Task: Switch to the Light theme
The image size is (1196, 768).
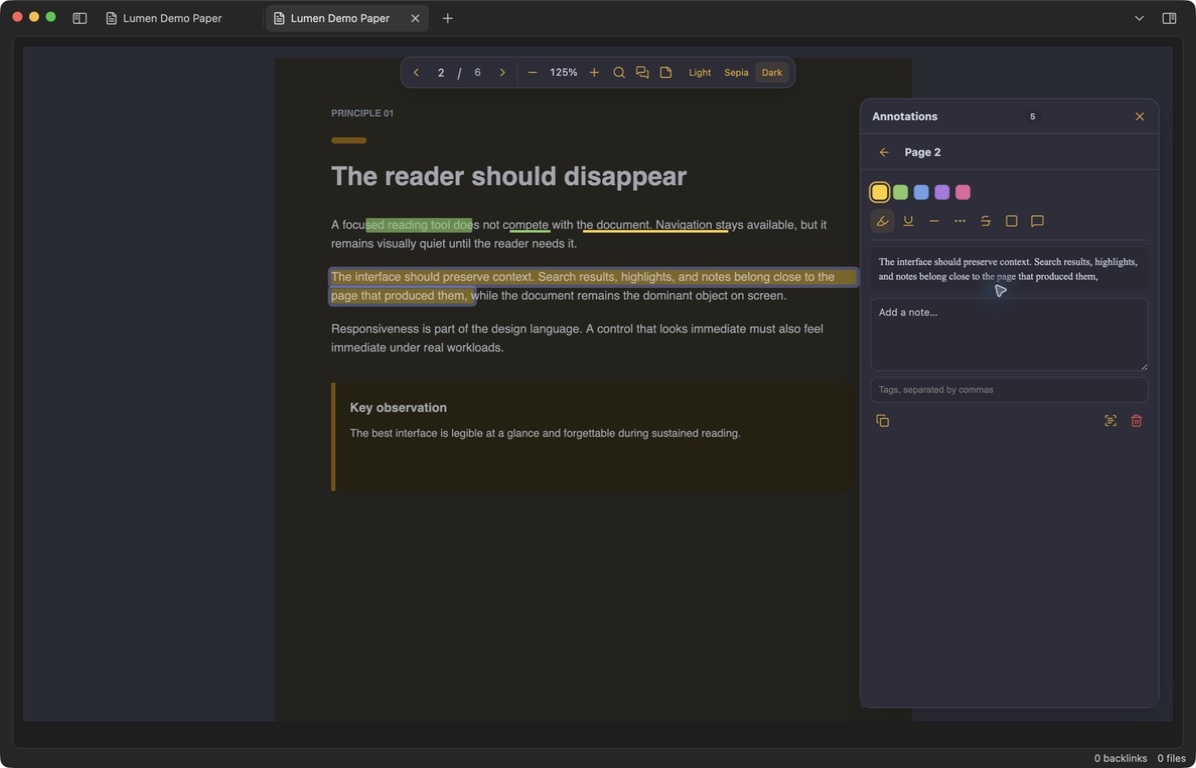Action: 699,72
